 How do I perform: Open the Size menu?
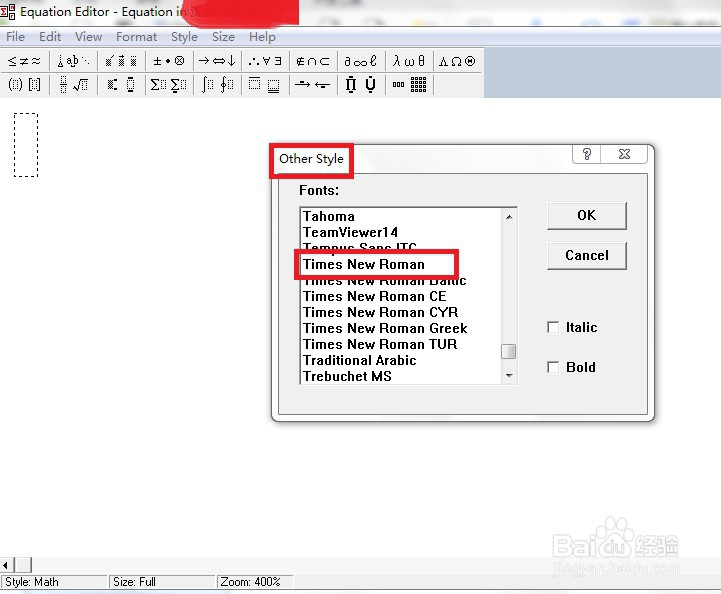pyautogui.click(x=223, y=37)
